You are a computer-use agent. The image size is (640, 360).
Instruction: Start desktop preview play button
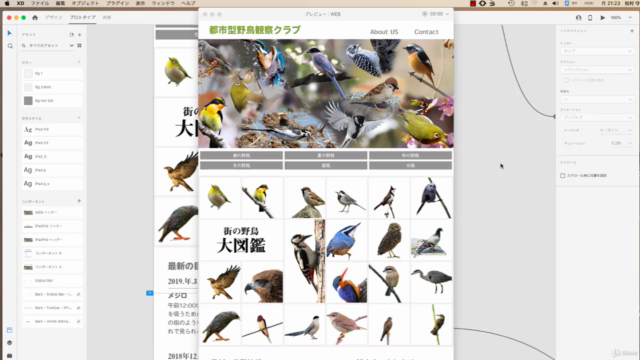coord(602,18)
